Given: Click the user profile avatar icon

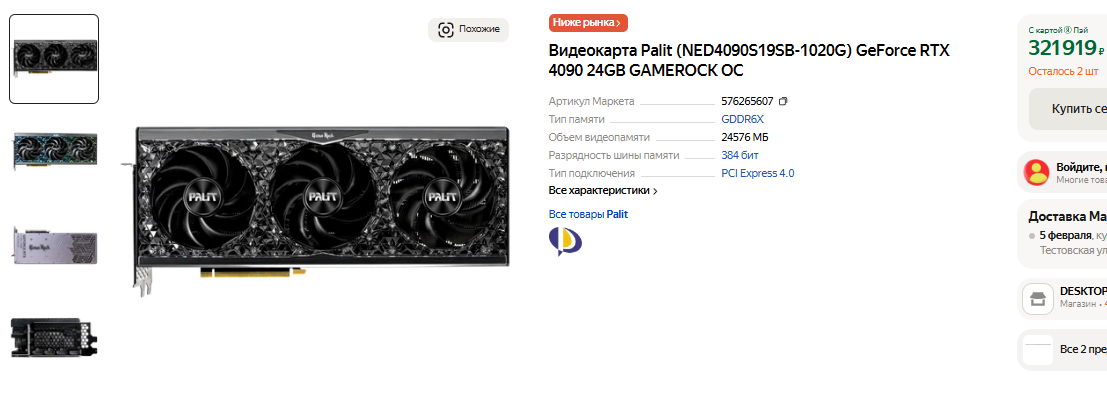Looking at the screenshot, I should pyautogui.click(x=1036, y=172).
